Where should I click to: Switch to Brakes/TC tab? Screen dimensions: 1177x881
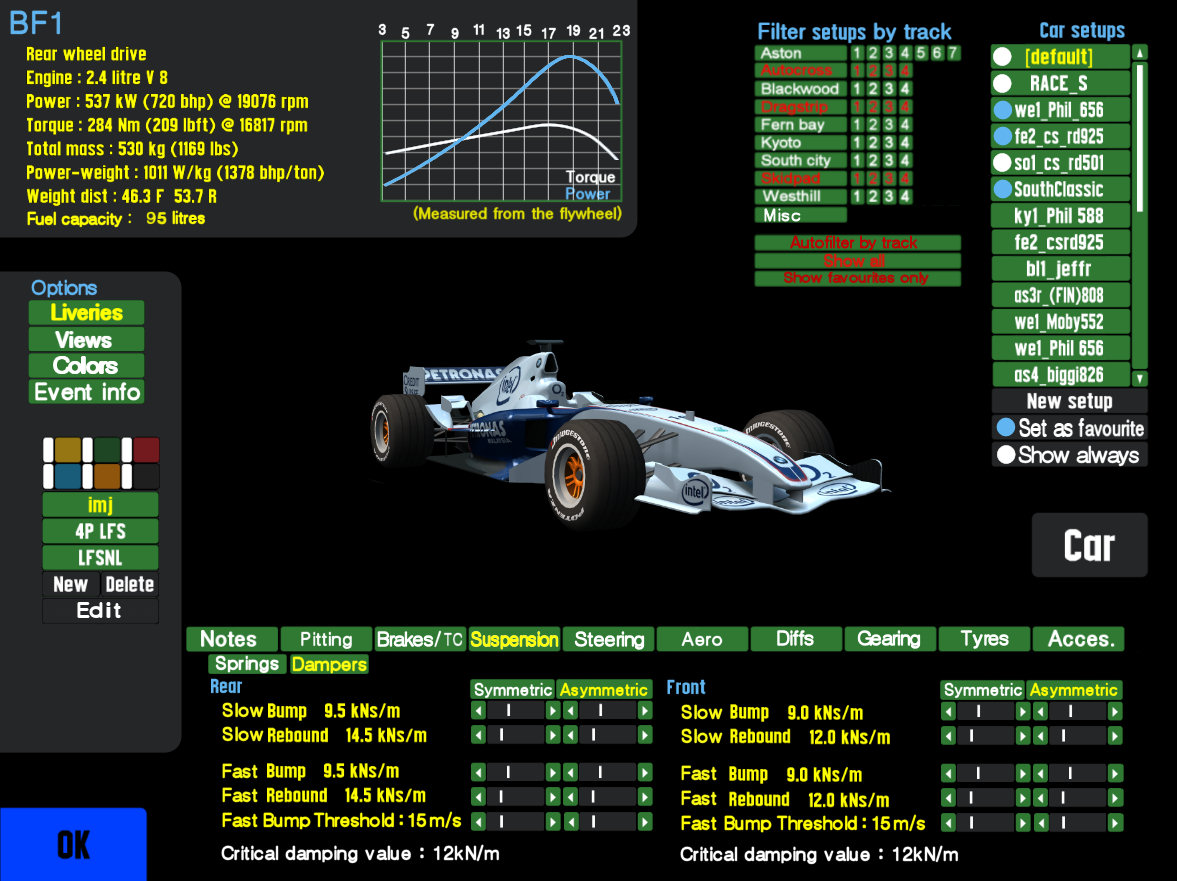point(420,639)
